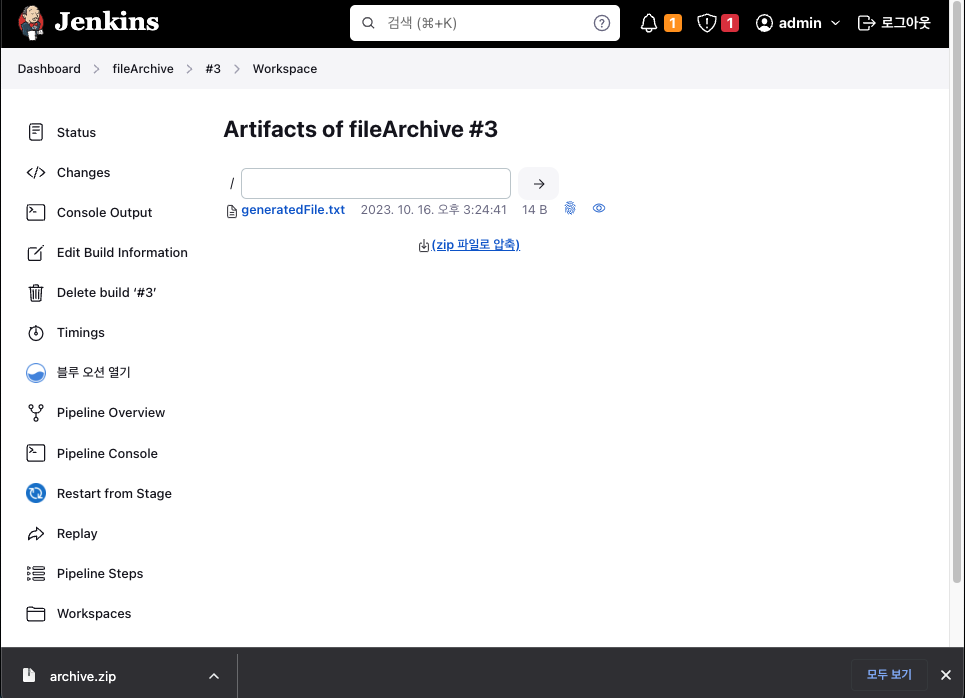The height and width of the screenshot is (698, 965).
Task: Open generatedFile.txt artifact link
Action: [x=293, y=210]
